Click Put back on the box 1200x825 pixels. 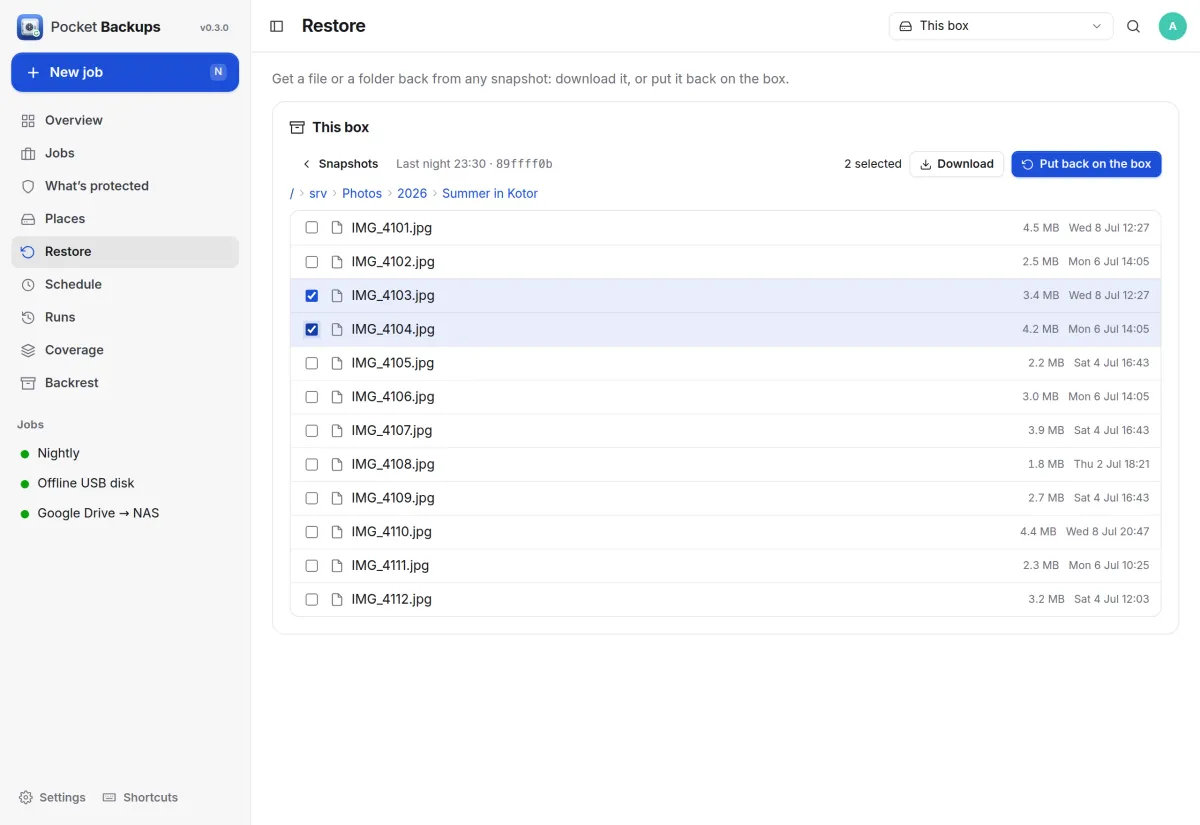[x=1086, y=164]
